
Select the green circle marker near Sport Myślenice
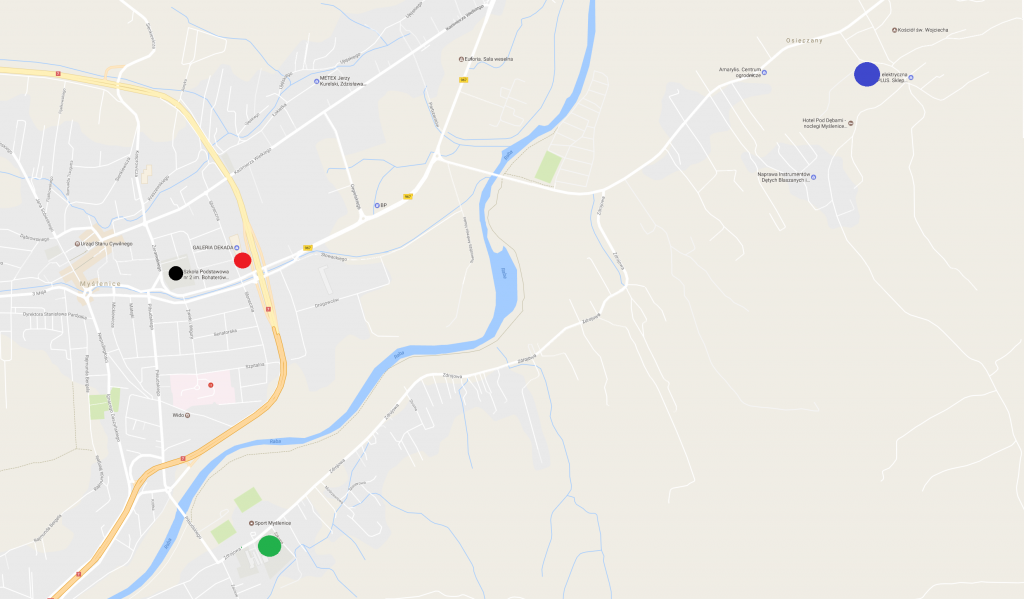tap(270, 545)
